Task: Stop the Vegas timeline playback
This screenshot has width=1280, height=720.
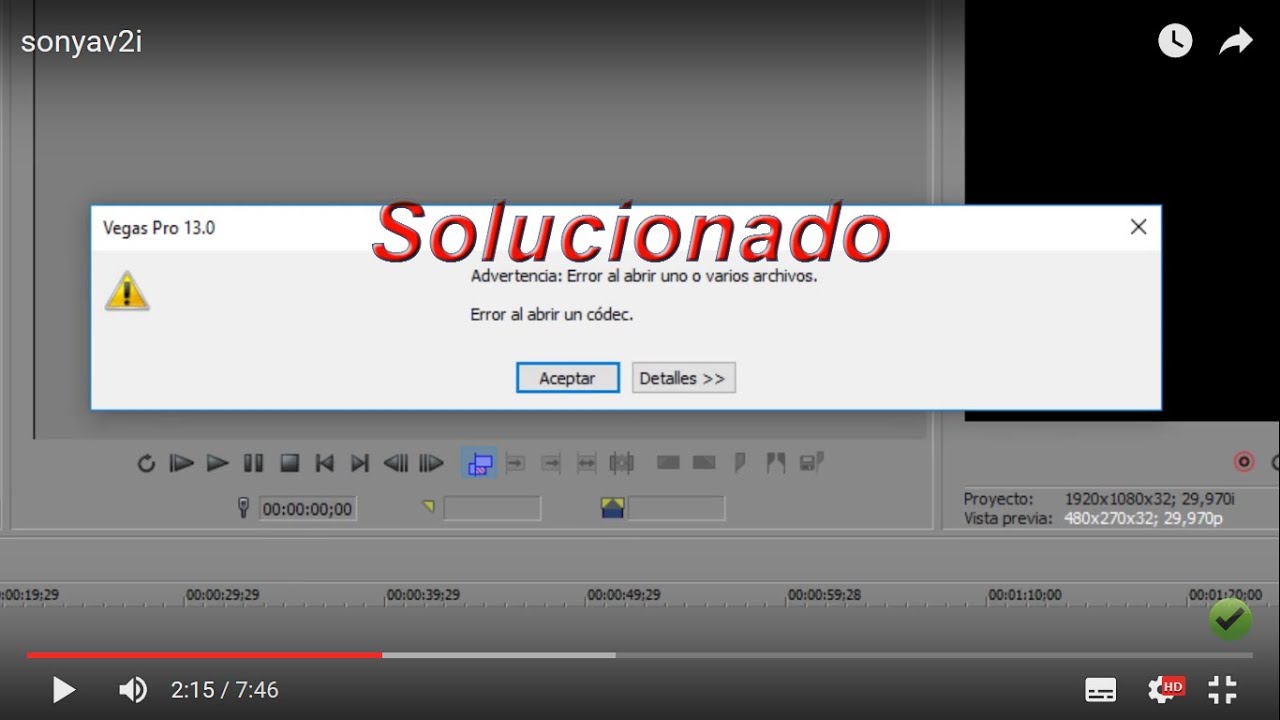Action: coord(289,463)
